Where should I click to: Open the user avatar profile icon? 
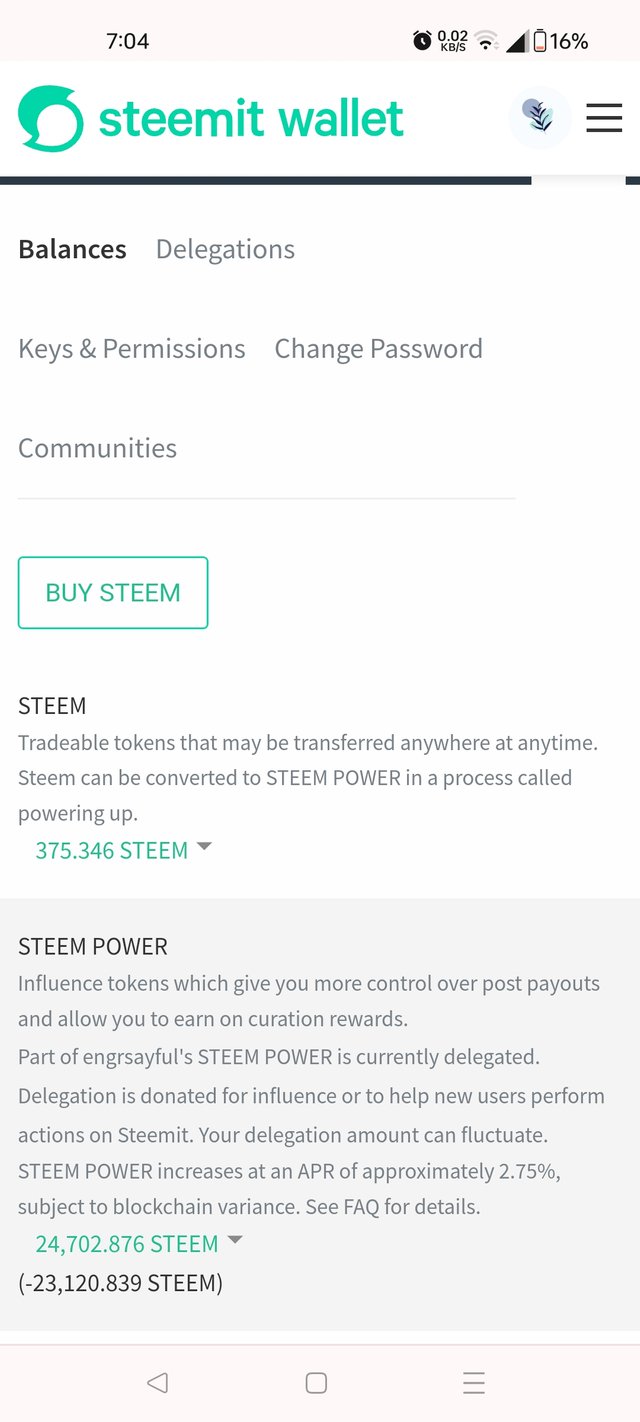point(540,118)
